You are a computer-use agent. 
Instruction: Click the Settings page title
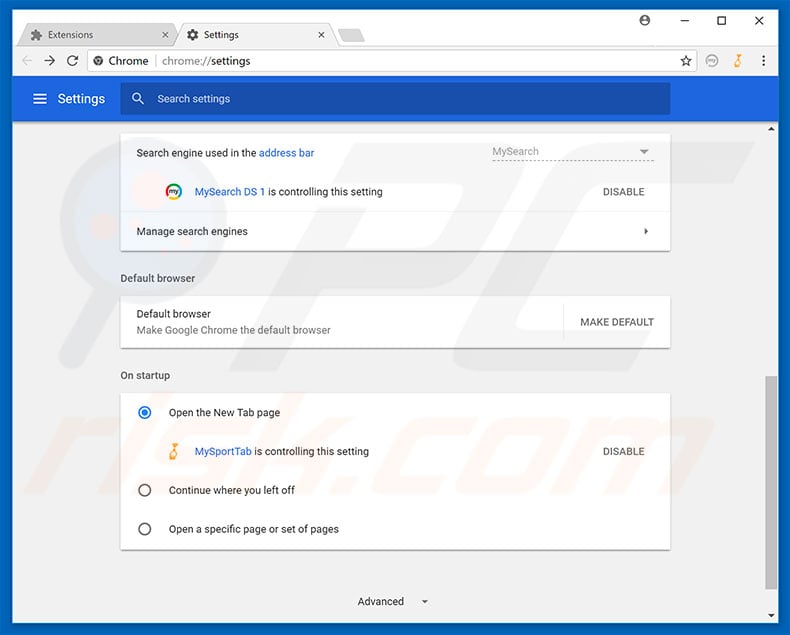81,99
